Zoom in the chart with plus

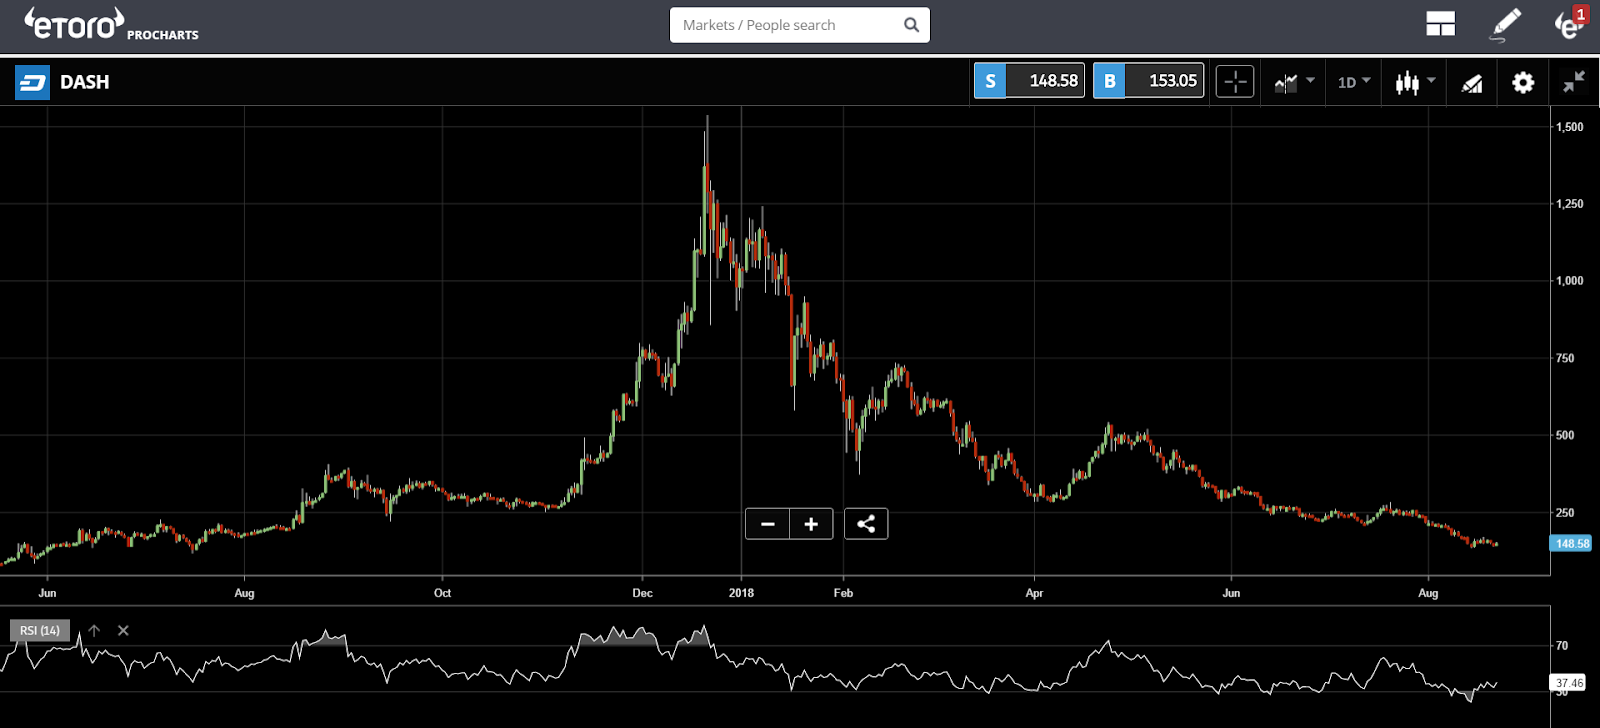(811, 524)
